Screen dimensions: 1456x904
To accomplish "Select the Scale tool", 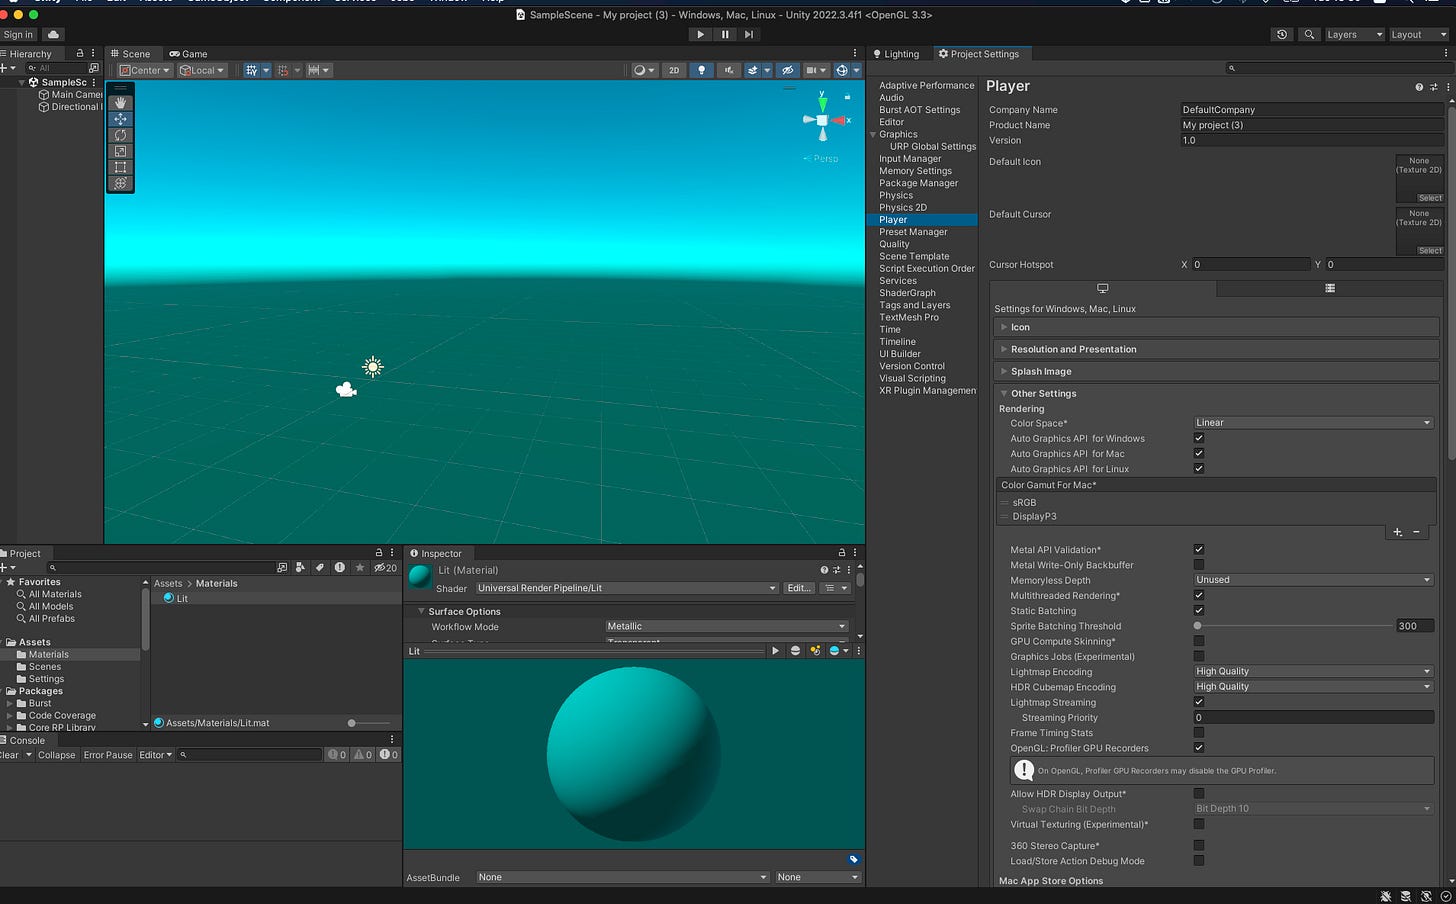I will (x=120, y=151).
